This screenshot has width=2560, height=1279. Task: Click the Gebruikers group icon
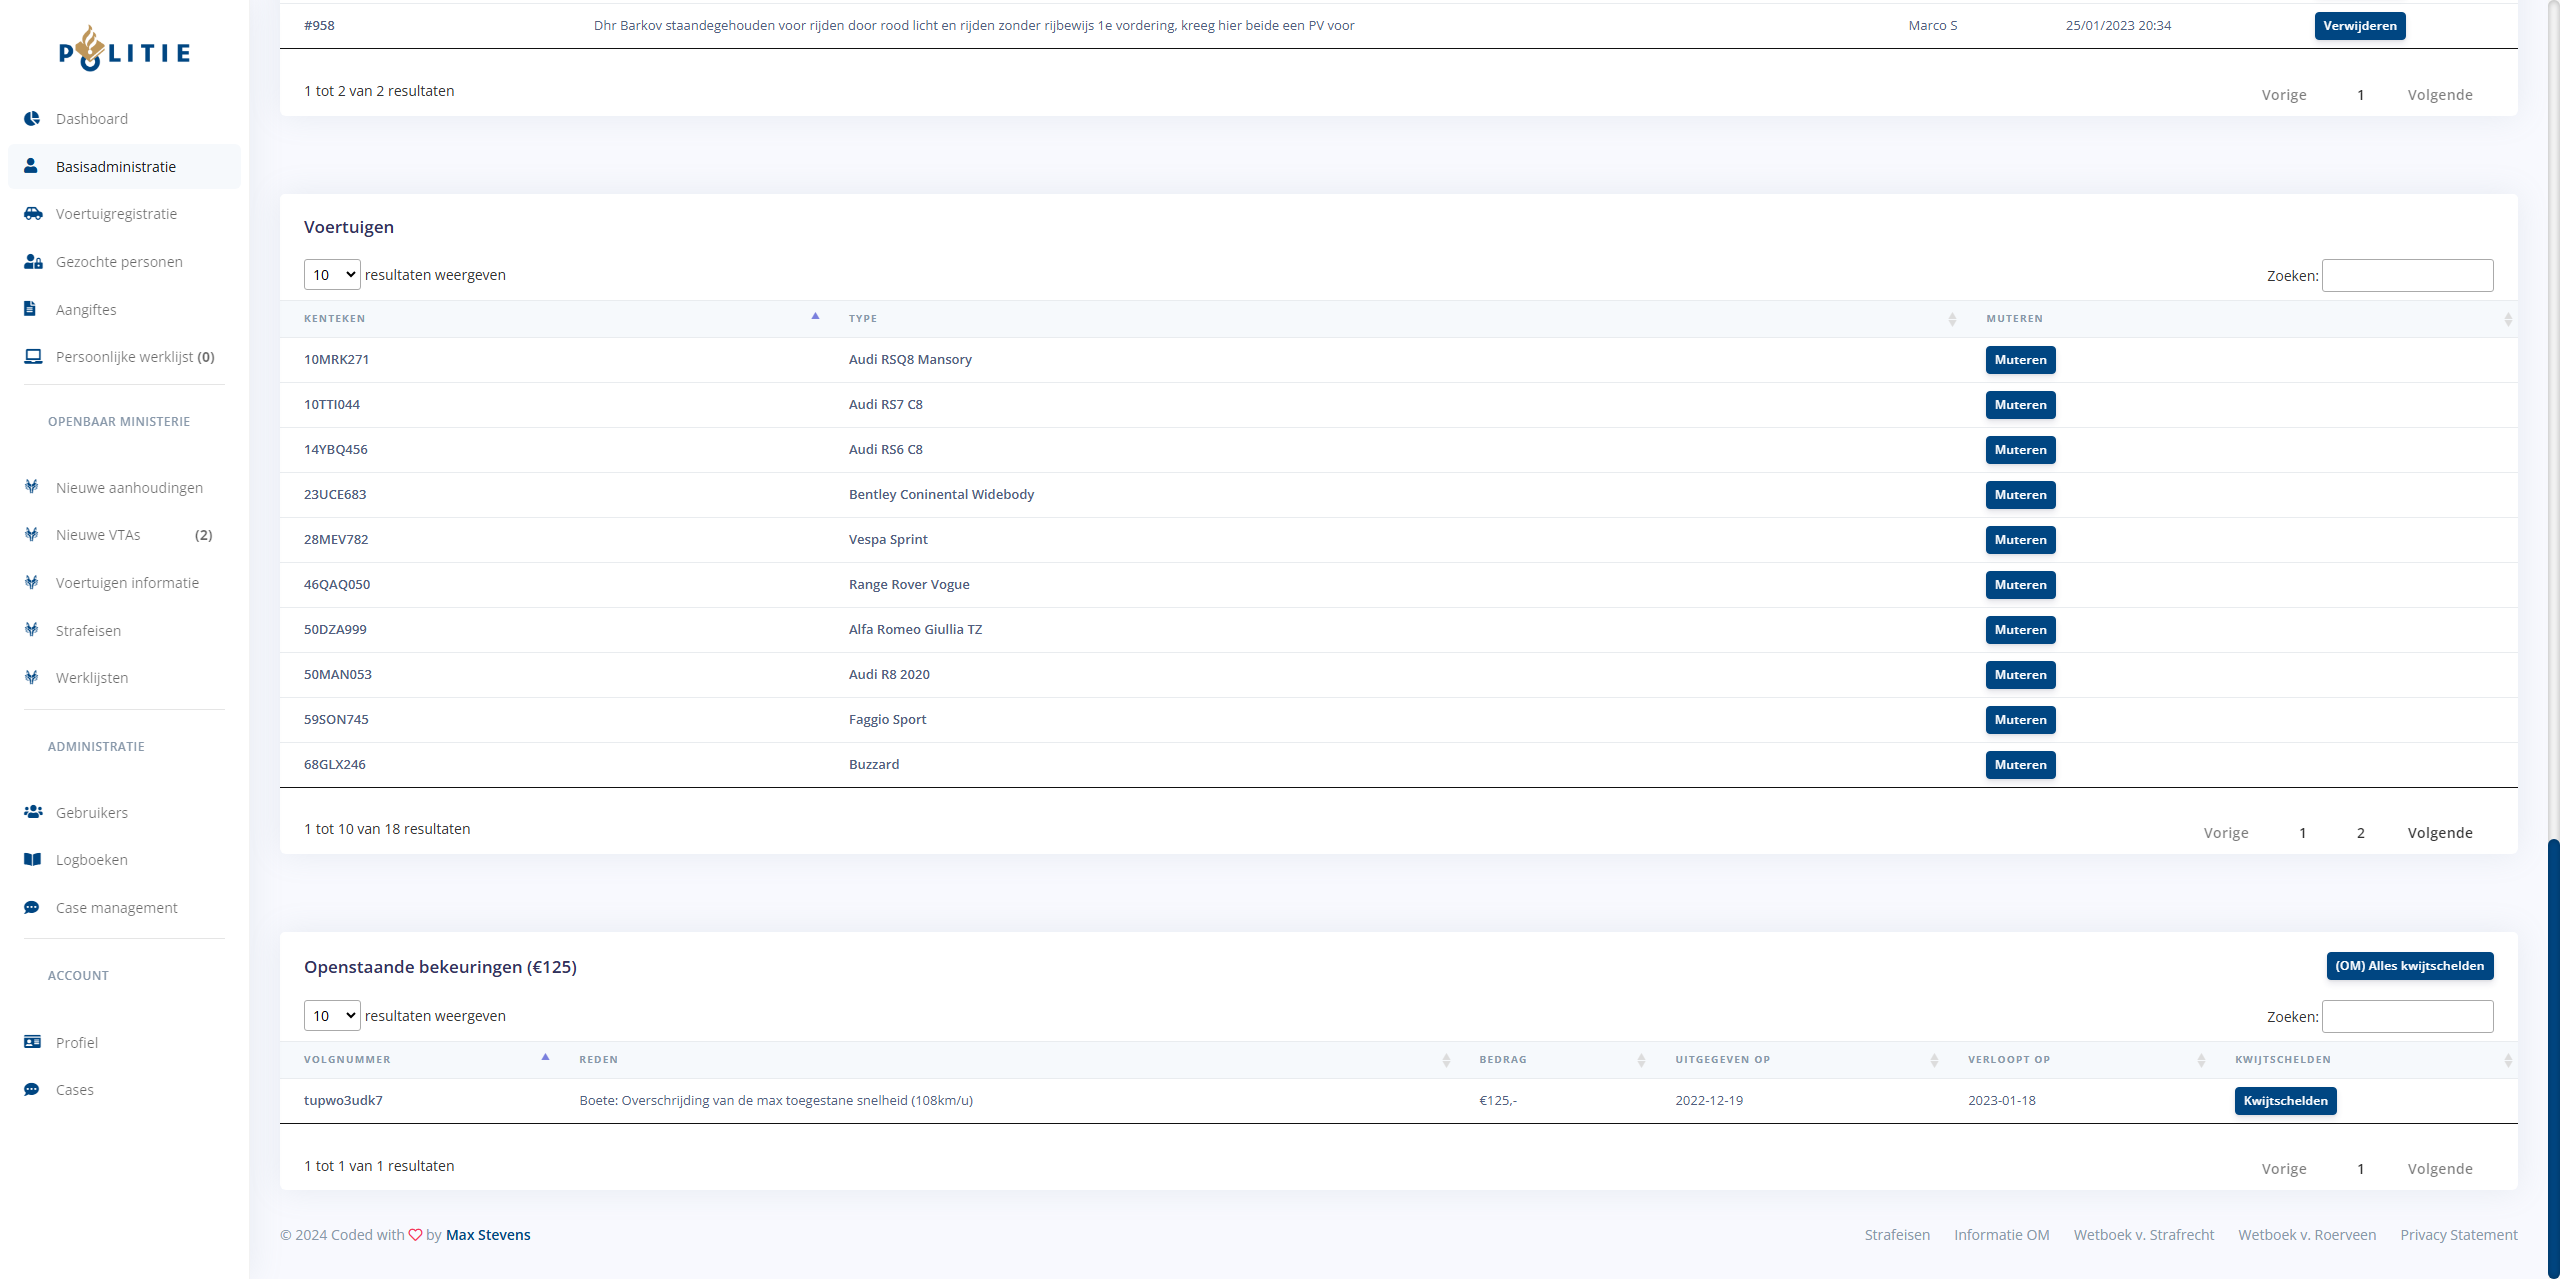(x=33, y=812)
